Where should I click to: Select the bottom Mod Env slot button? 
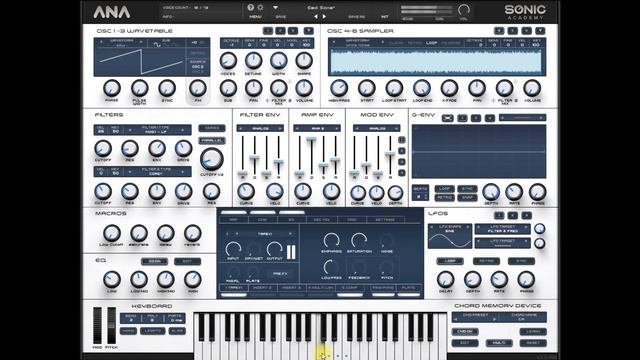(x=402, y=173)
